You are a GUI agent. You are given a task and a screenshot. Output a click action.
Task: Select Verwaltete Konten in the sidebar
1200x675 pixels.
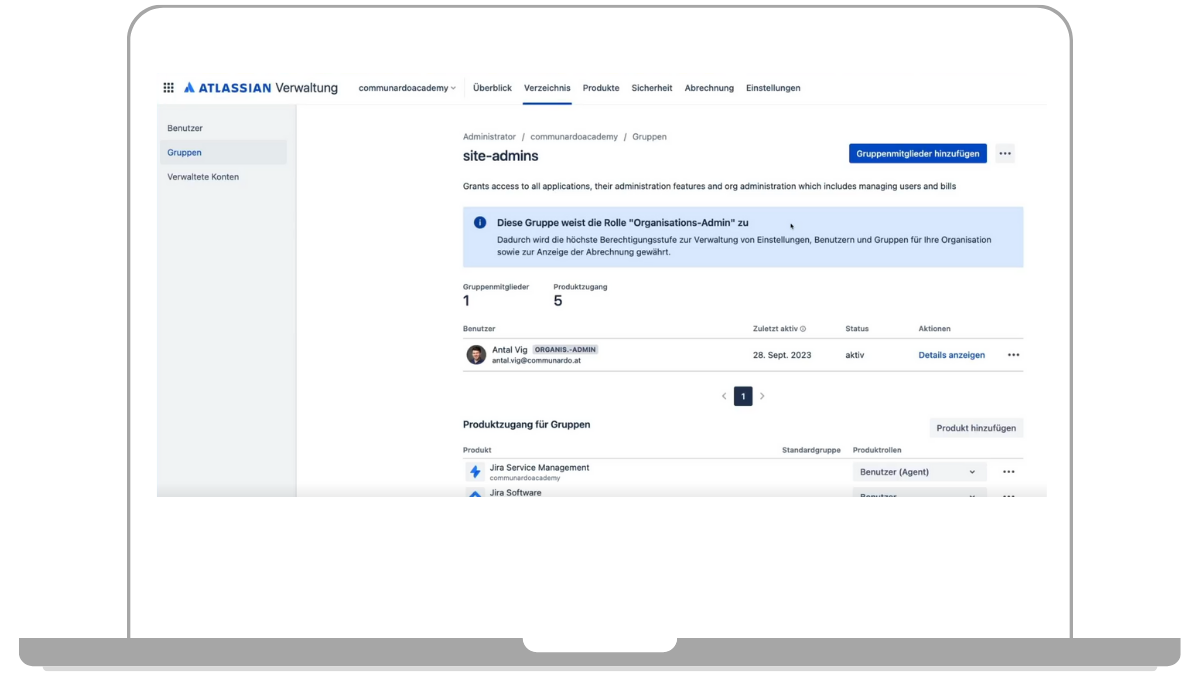[x=203, y=177]
